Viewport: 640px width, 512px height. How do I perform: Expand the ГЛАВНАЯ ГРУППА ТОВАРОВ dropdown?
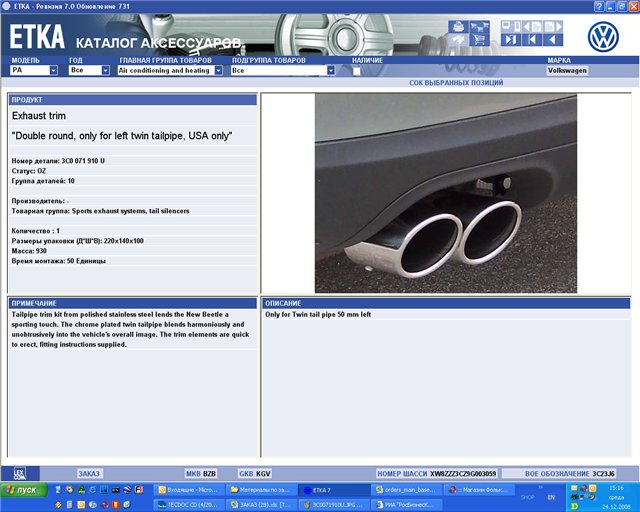click(218, 70)
